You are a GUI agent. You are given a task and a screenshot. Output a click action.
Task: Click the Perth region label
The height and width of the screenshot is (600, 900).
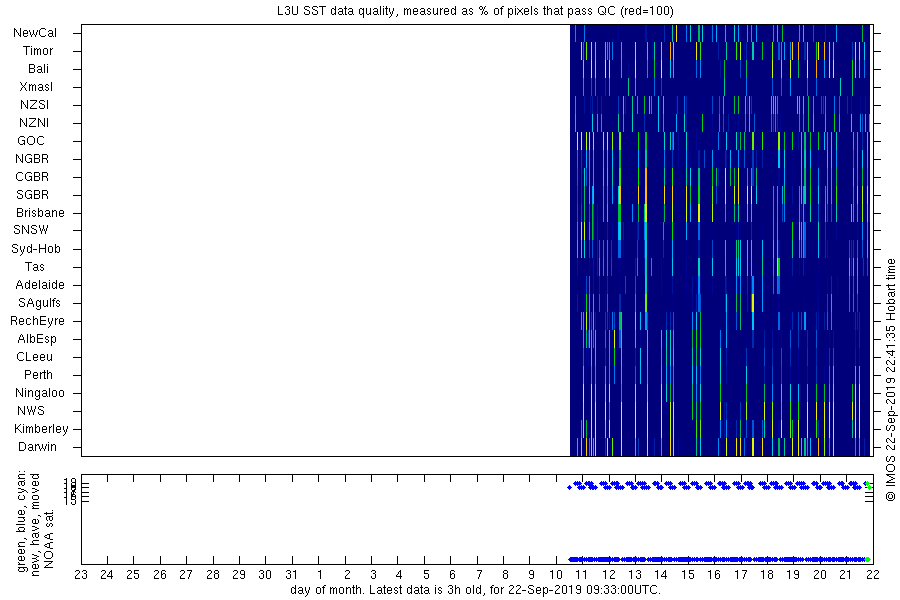click(38, 375)
